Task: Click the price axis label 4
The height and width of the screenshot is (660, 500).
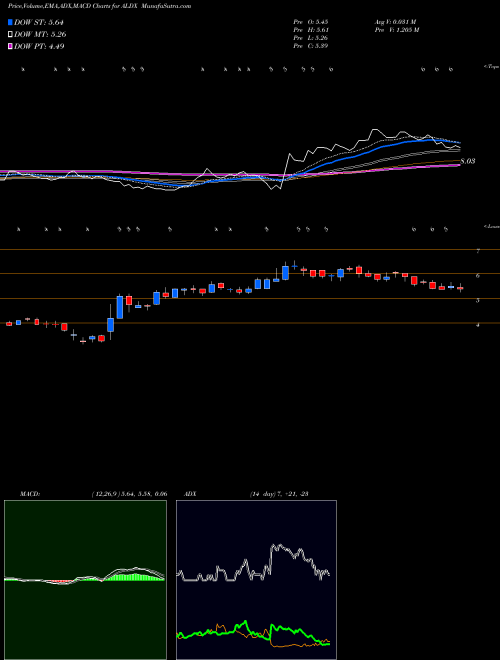Action: [478, 325]
